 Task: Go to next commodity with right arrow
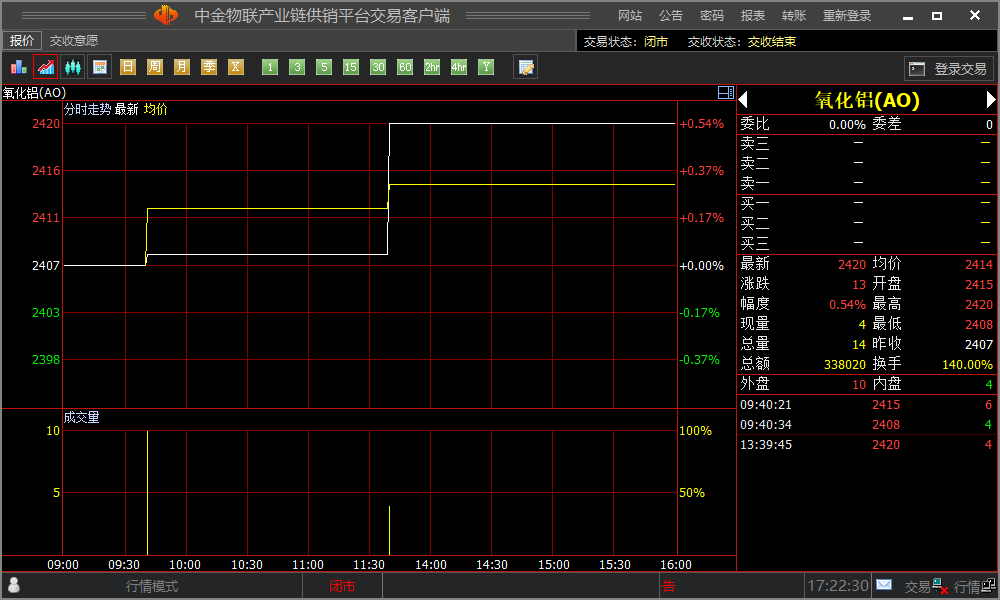(x=990, y=100)
